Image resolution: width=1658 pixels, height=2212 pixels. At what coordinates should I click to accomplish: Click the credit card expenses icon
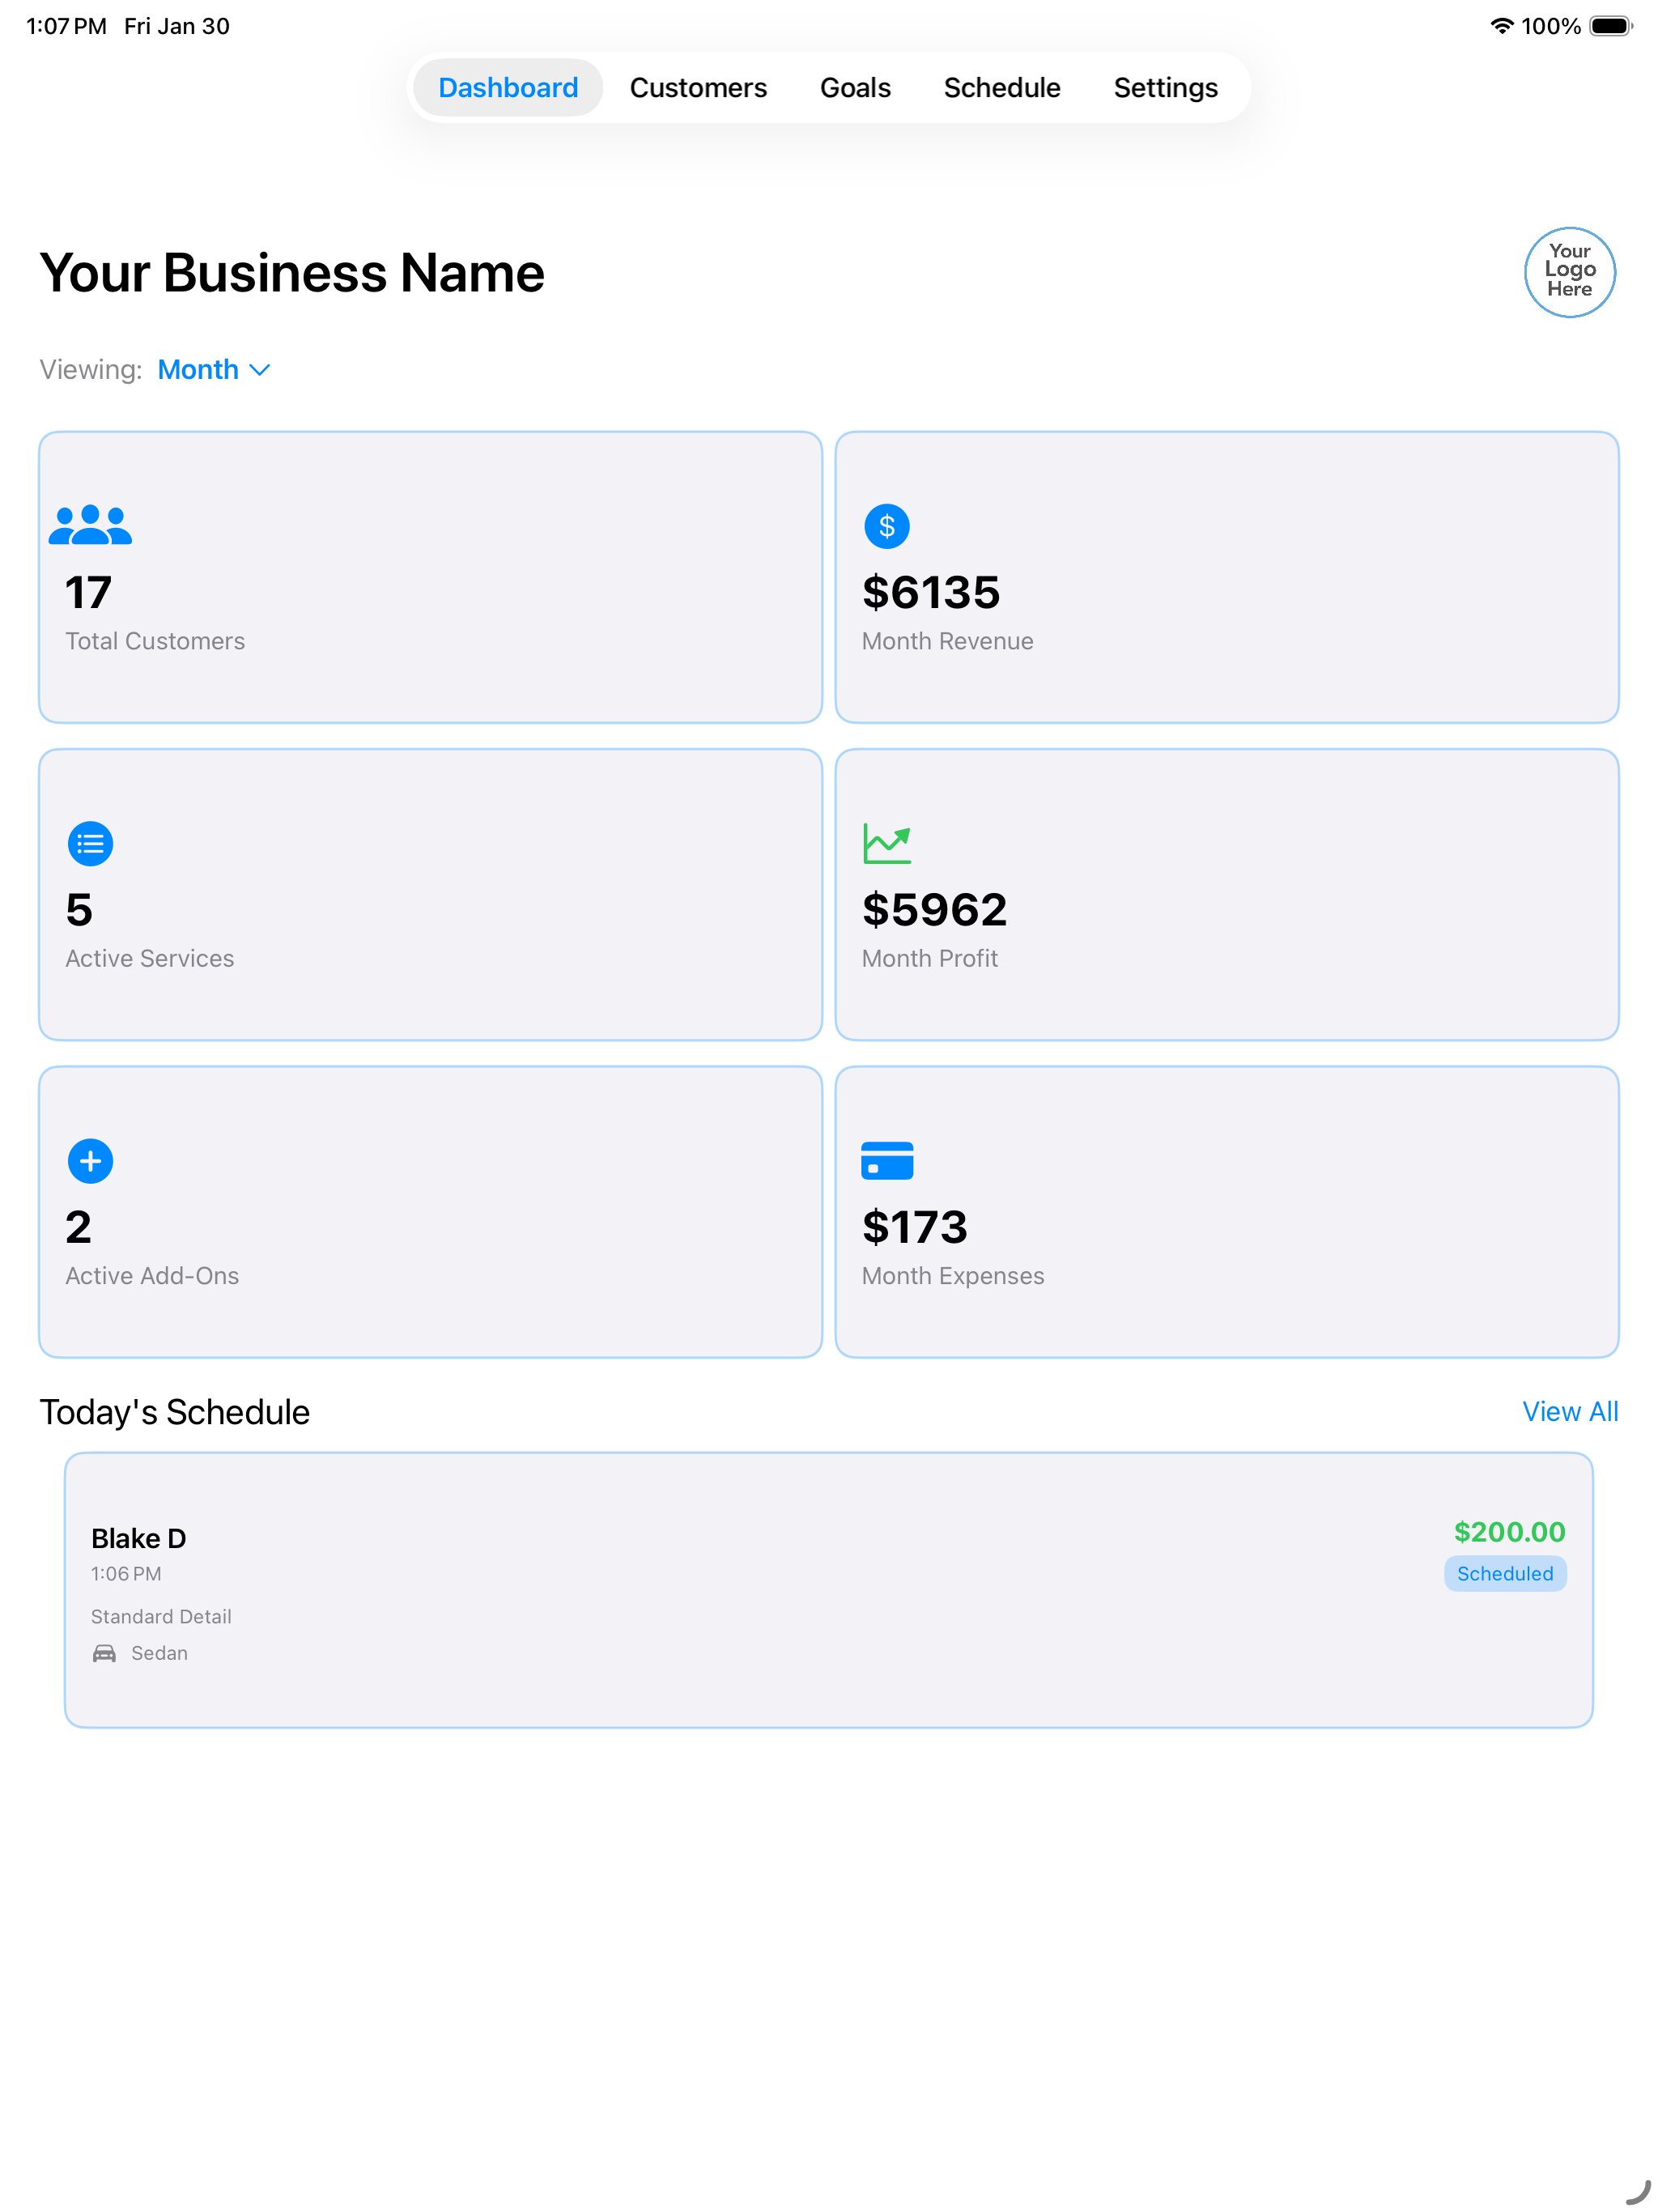tap(887, 1161)
